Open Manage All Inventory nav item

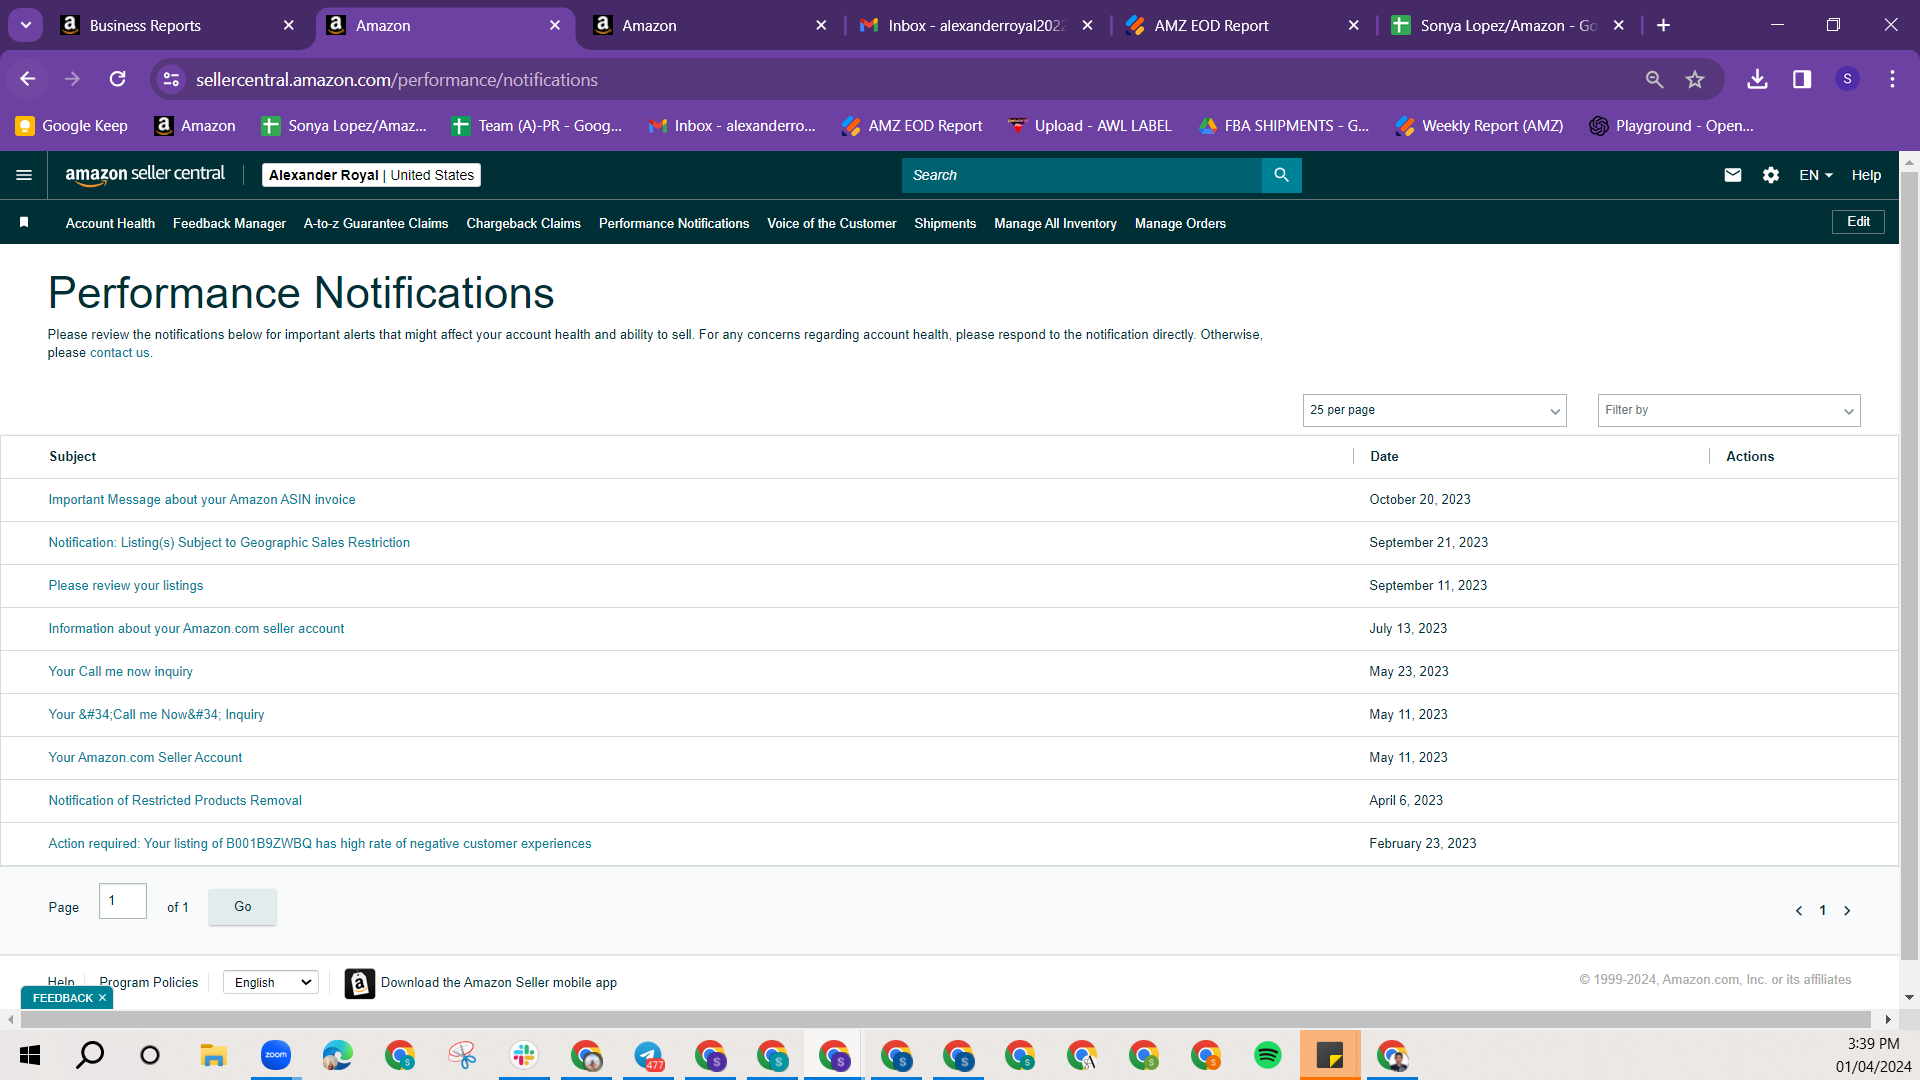click(x=1055, y=223)
